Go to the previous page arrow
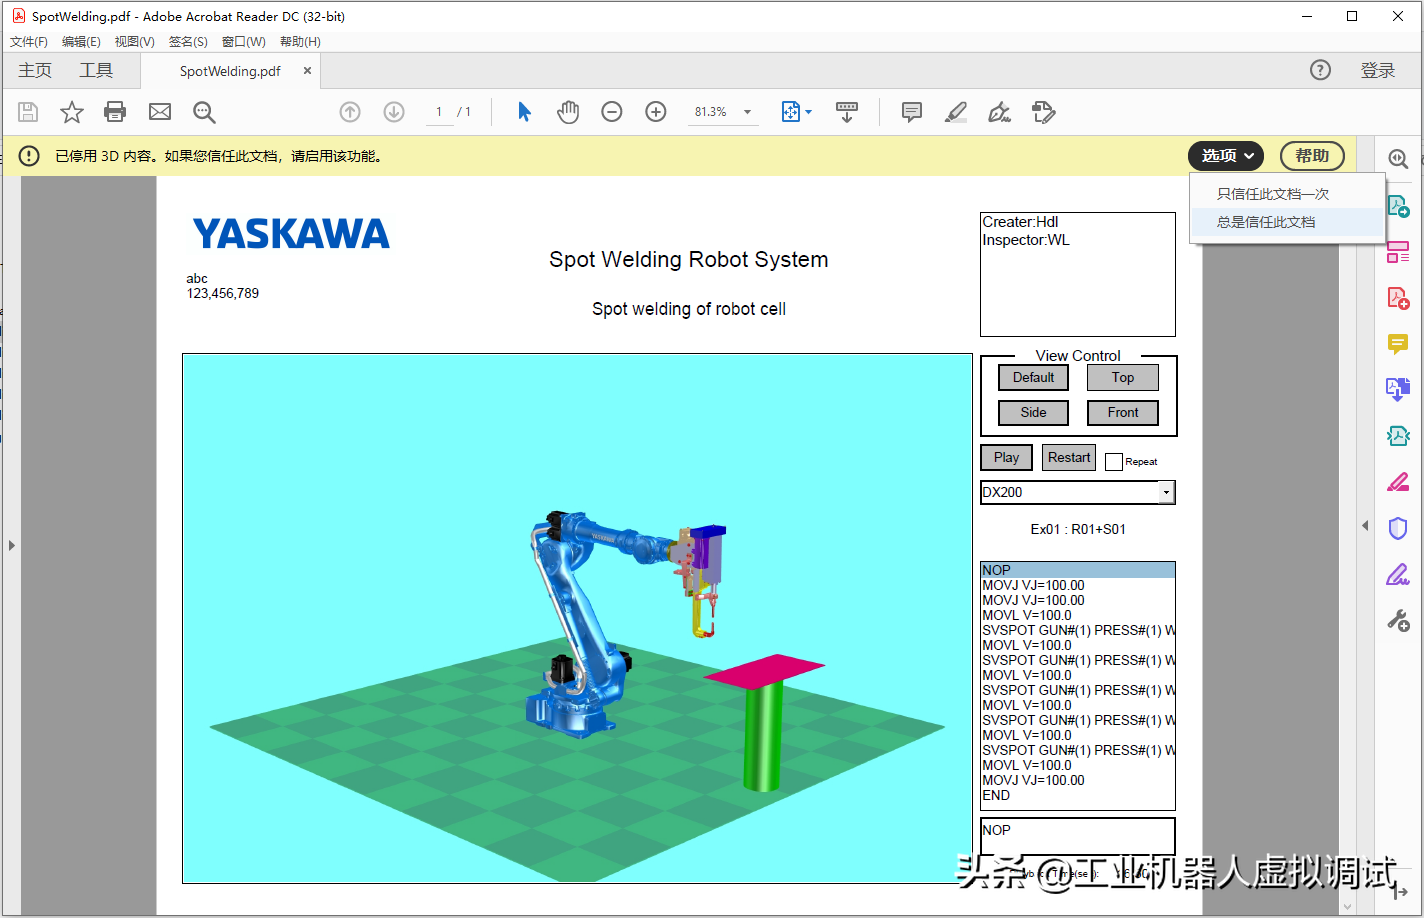The height and width of the screenshot is (918, 1424). pos(350,112)
